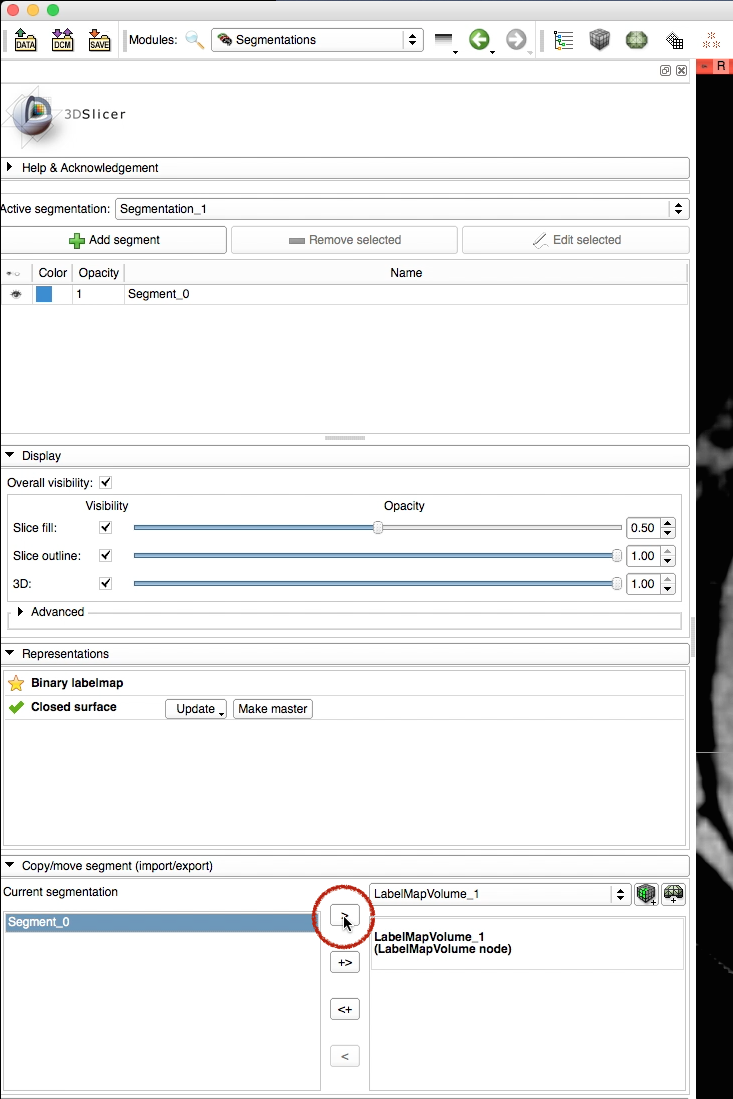Undock the module panel float icon
This screenshot has width=733, height=1099.
pos(666,70)
